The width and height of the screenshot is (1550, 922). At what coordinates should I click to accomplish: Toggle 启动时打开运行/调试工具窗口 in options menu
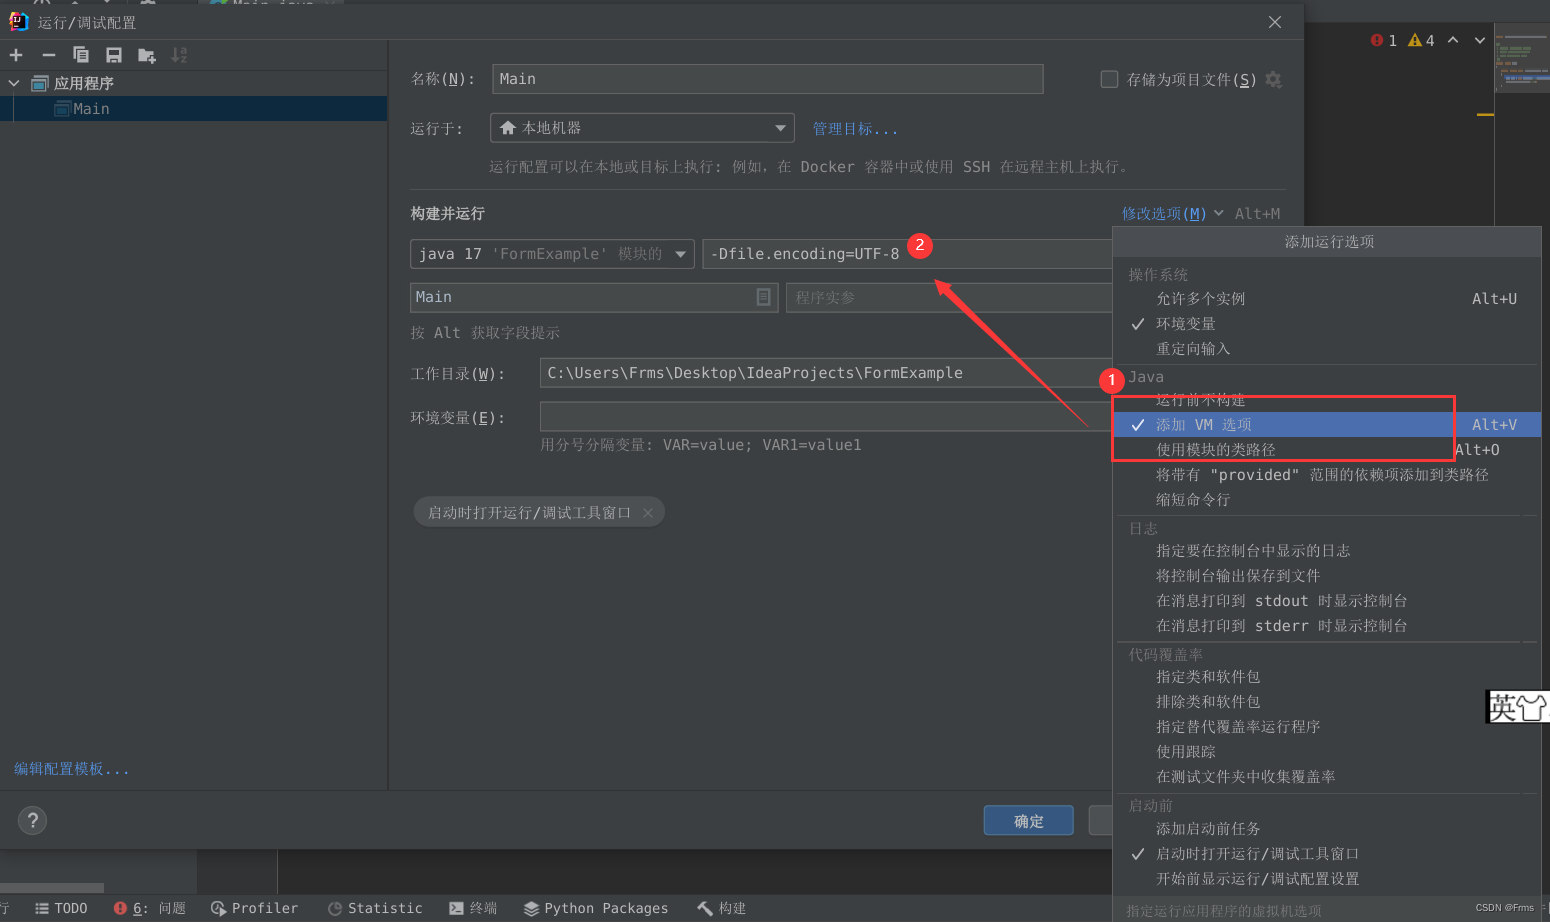pos(1326,854)
